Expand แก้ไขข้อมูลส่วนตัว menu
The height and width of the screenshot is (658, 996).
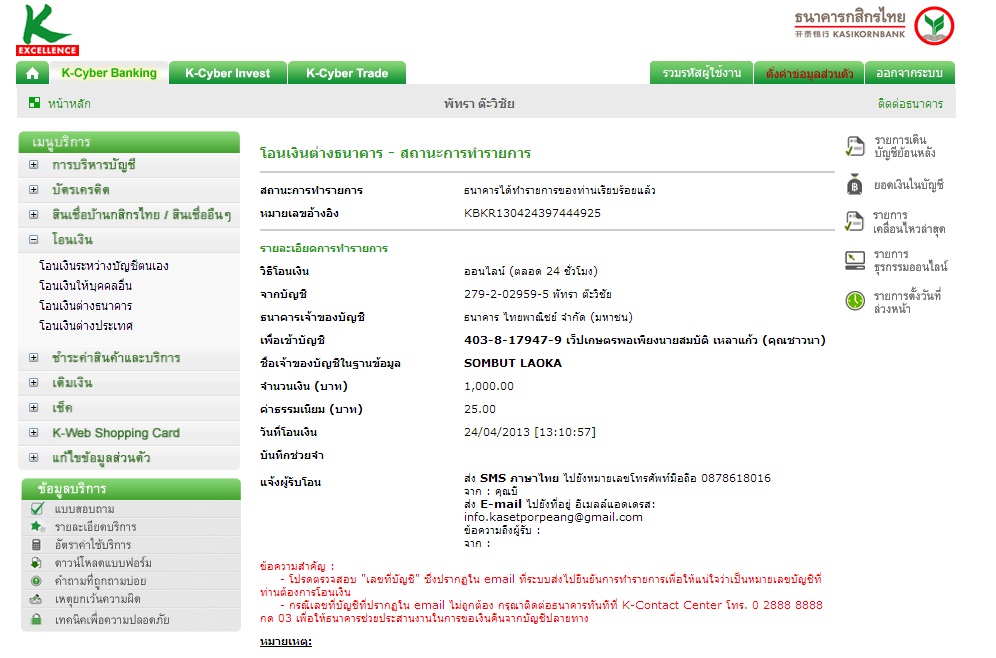coord(34,457)
